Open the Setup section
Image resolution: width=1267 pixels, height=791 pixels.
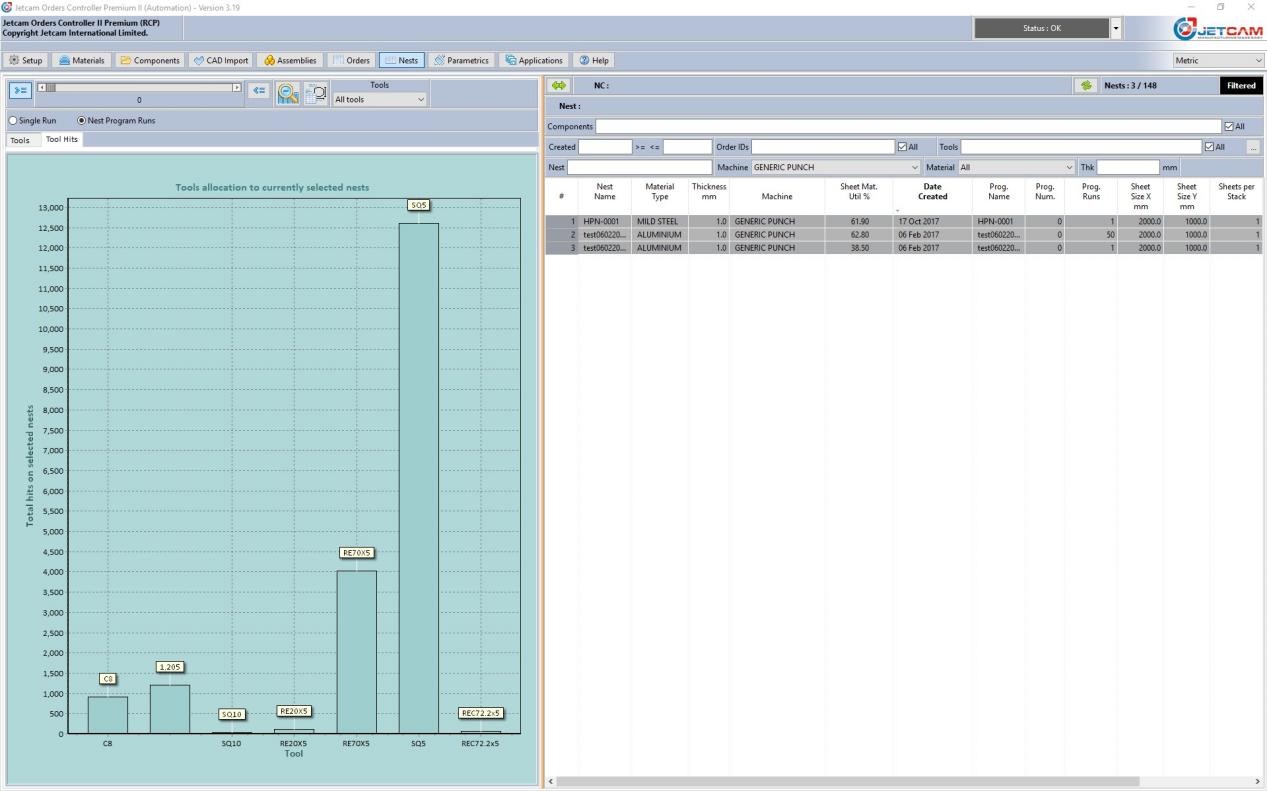pos(26,60)
